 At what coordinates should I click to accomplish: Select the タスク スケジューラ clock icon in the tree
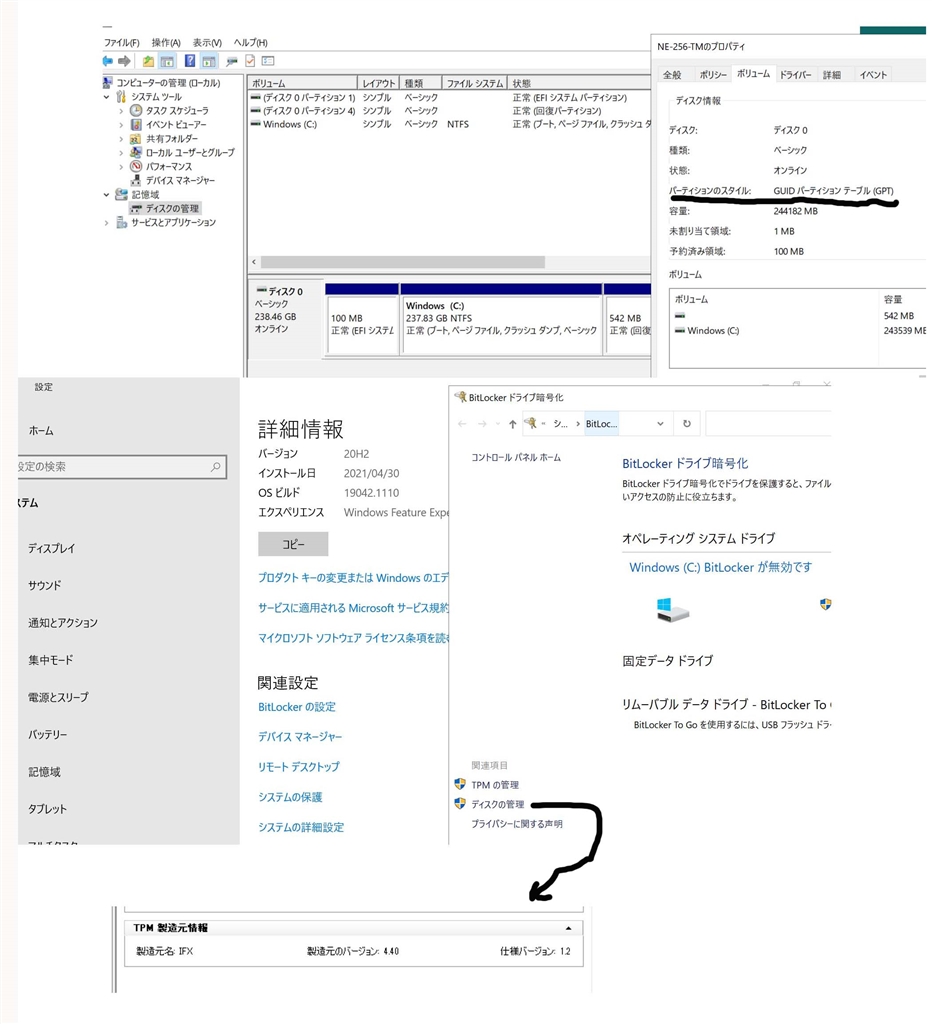(x=136, y=110)
